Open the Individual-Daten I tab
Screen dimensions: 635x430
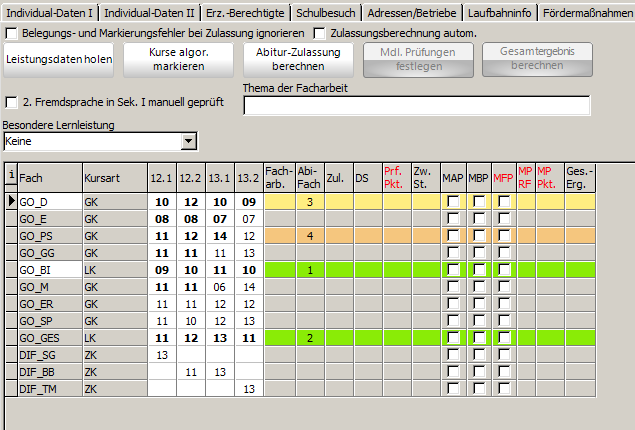click(x=49, y=13)
